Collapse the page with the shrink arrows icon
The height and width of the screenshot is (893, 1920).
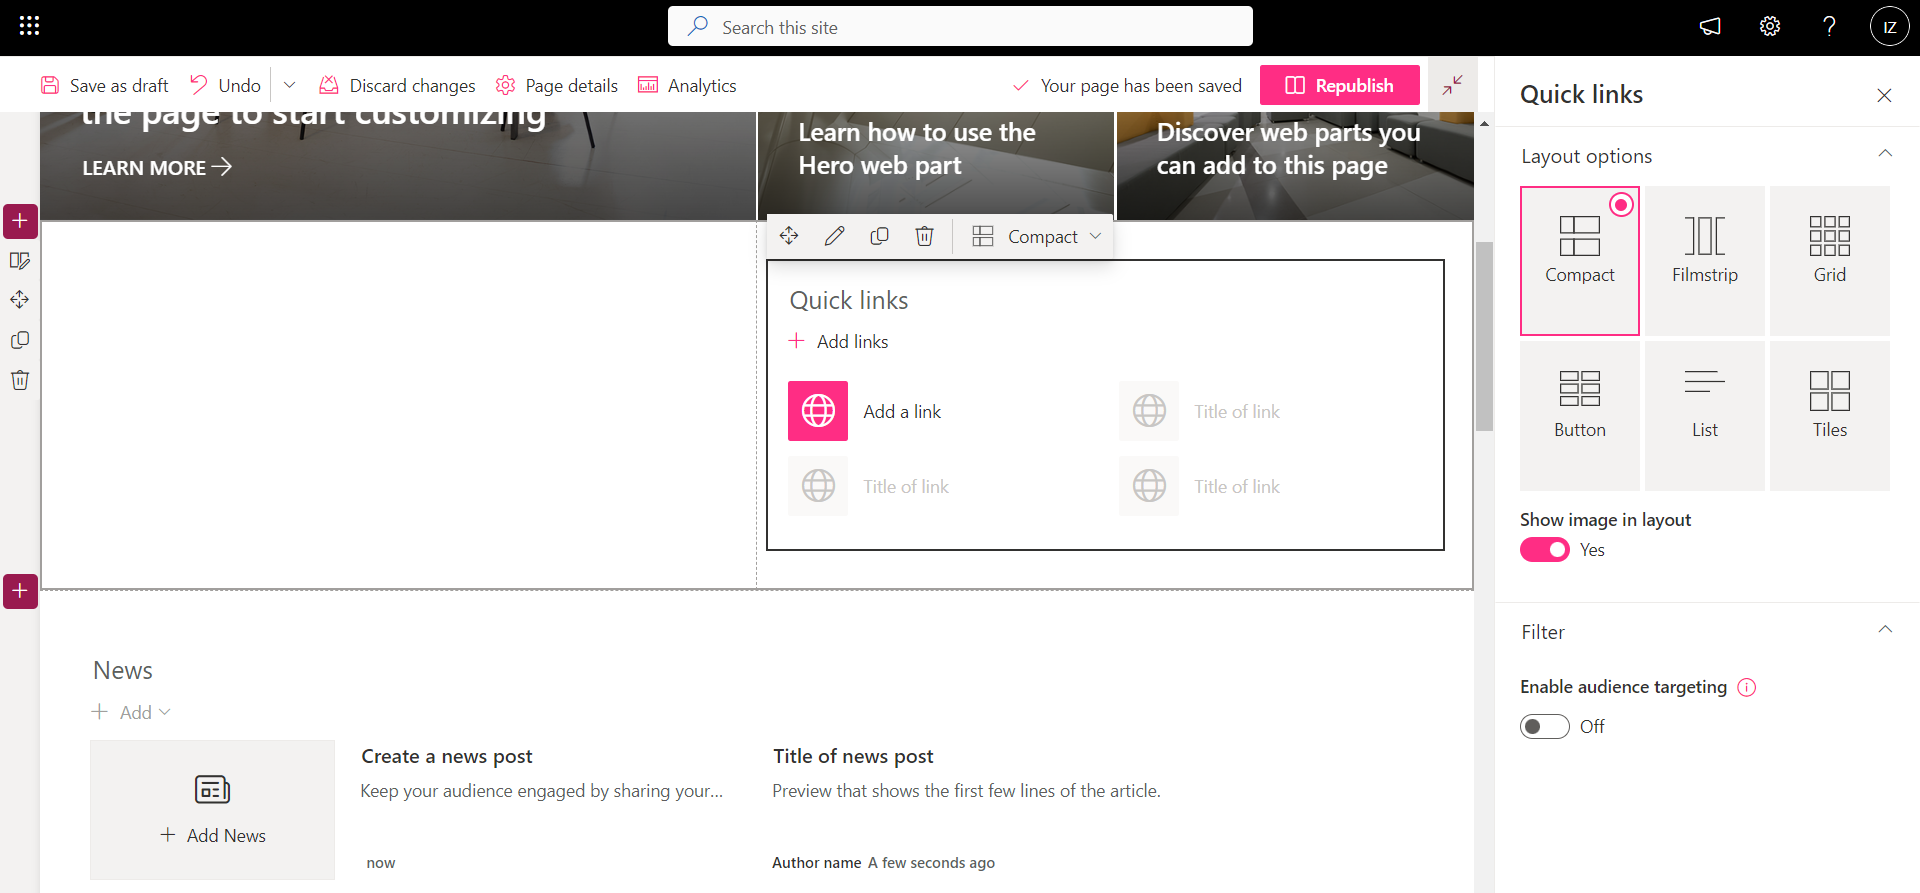(x=1452, y=85)
